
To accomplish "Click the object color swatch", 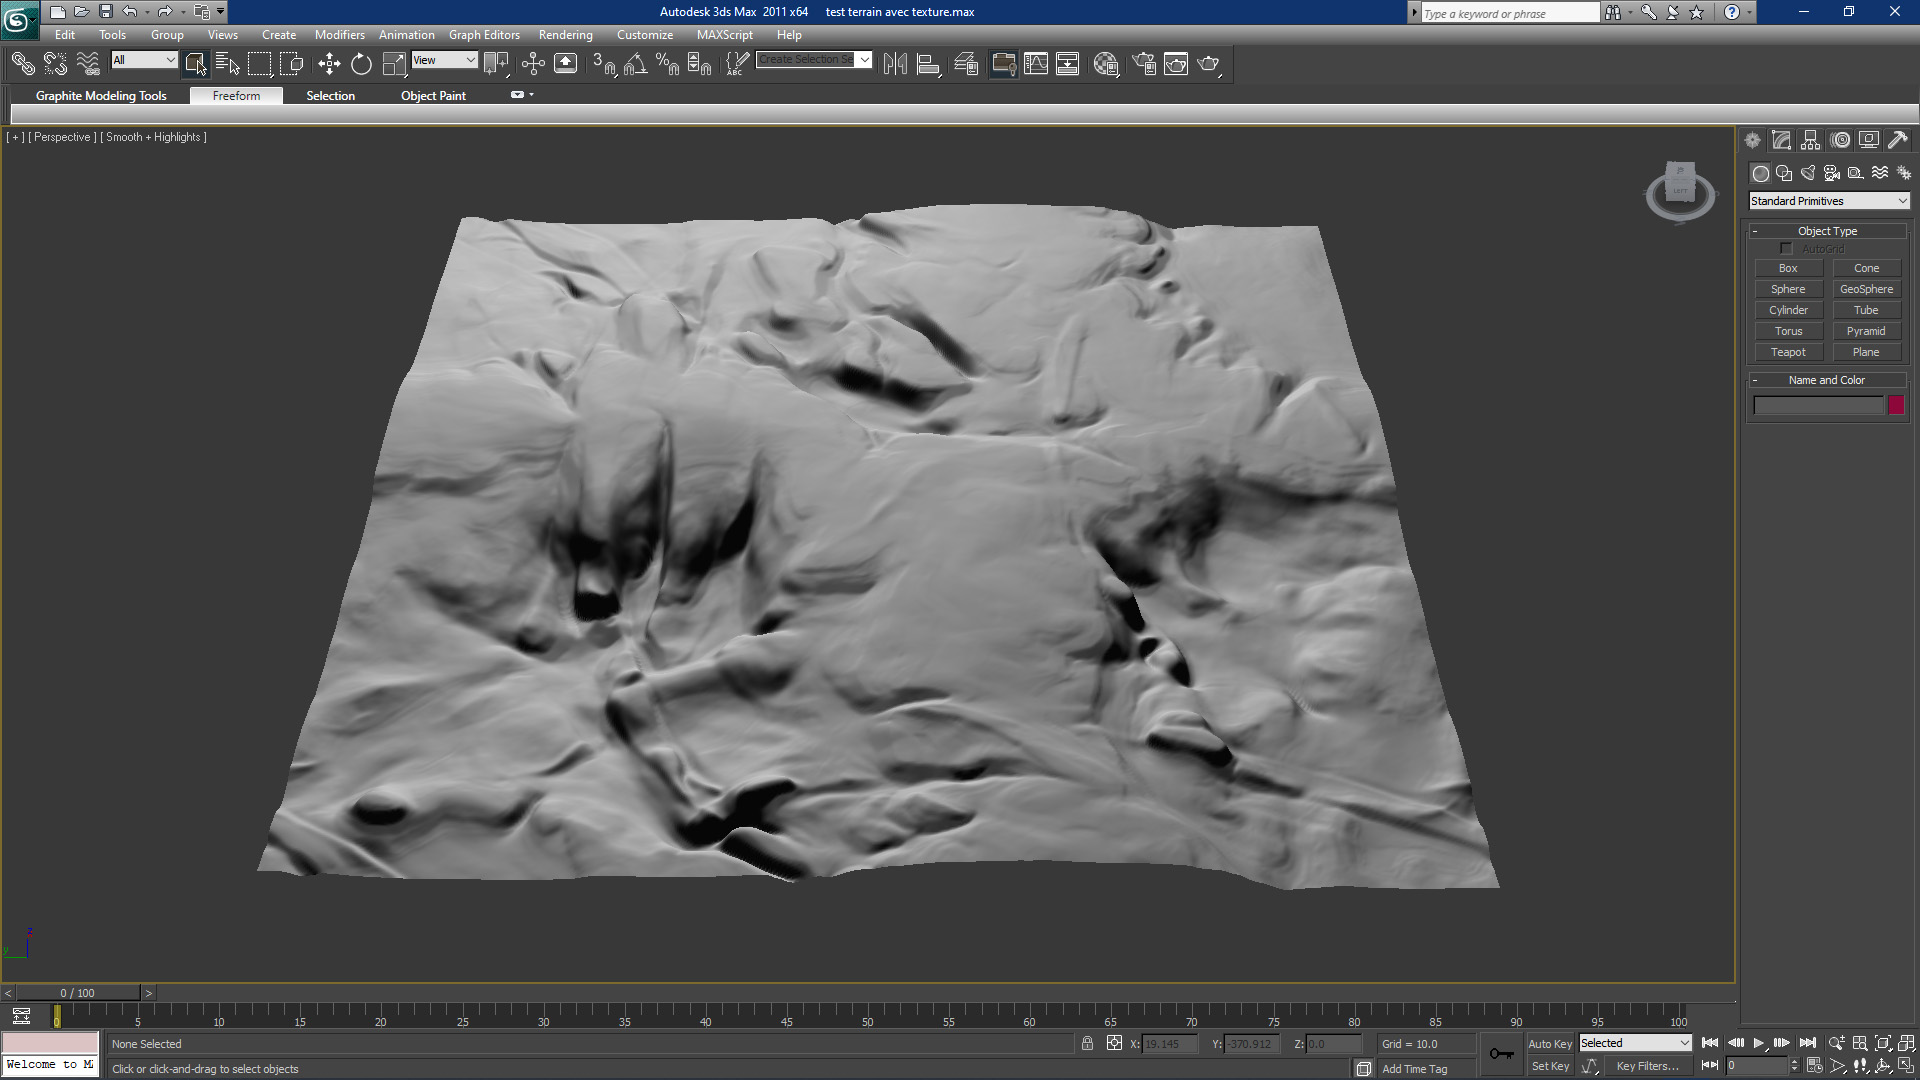I will click(x=1897, y=405).
